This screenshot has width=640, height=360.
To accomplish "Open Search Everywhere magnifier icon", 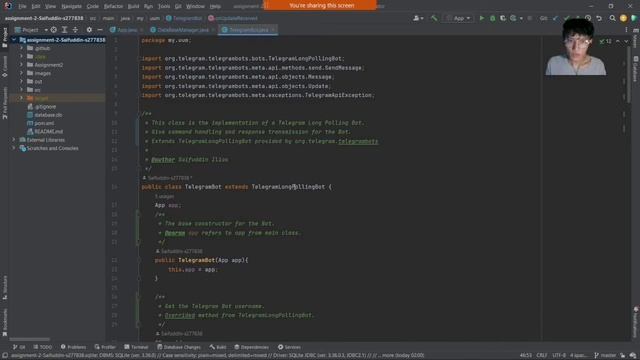I will tap(613, 18).
